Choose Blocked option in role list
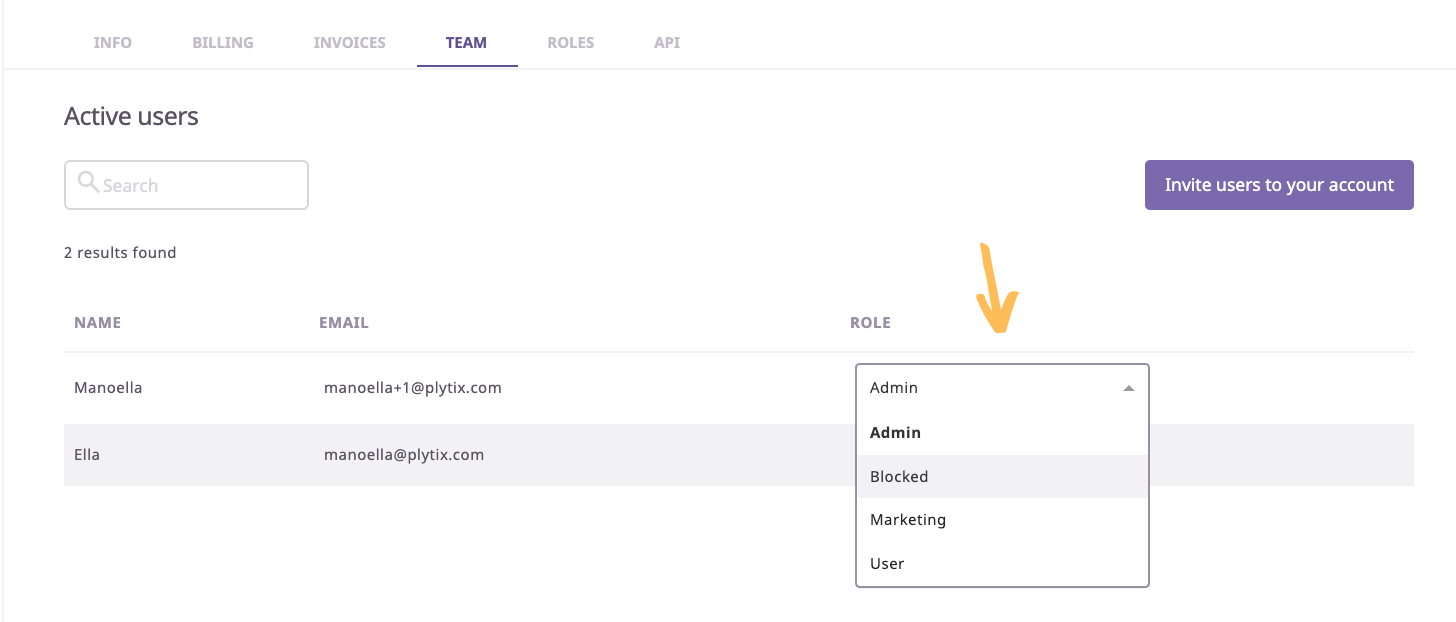This screenshot has height=622, width=1456. (x=1003, y=477)
